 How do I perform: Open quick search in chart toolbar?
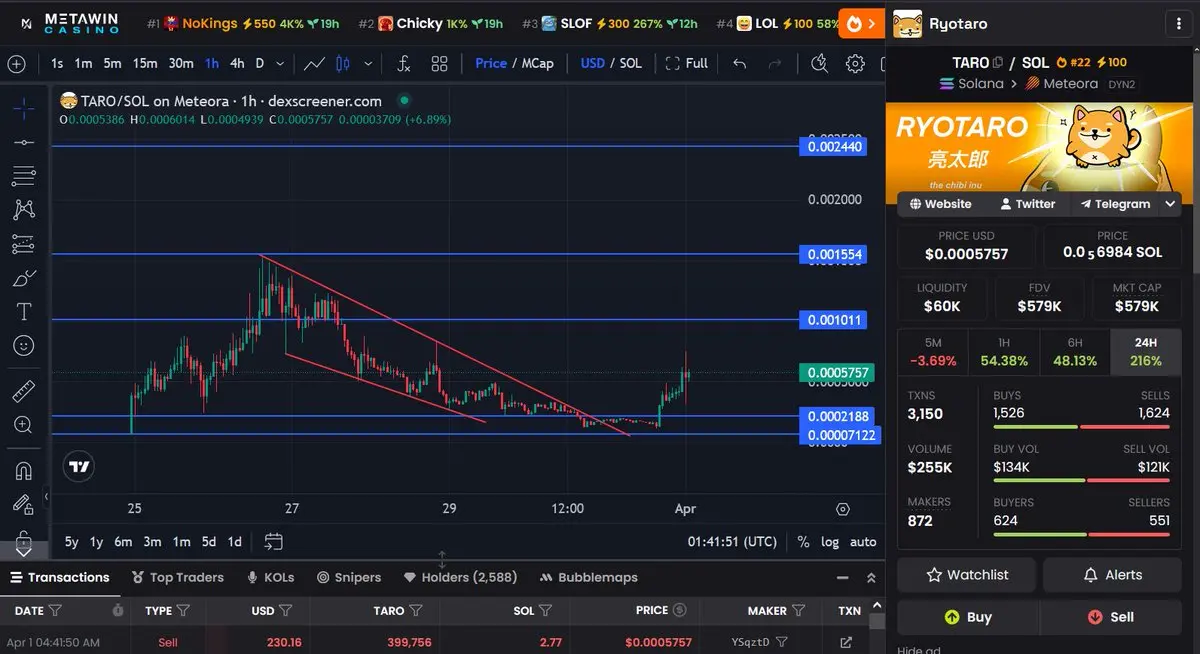(x=819, y=63)
